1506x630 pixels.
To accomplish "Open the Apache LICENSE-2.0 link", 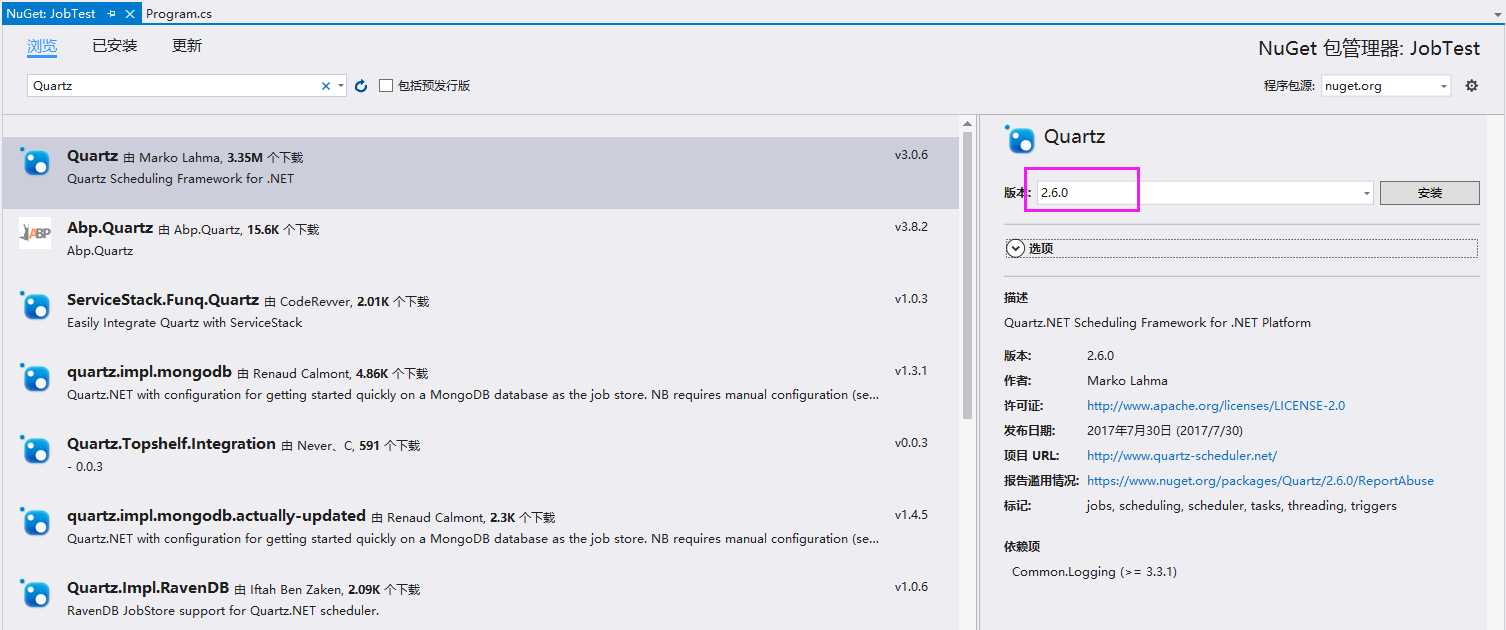I will [x=1216, y=406].
